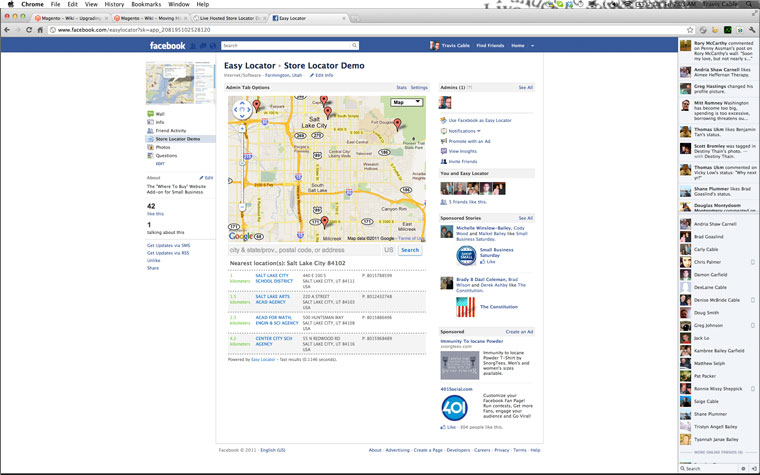
Task: Zoom in on the map with plus button
Action: pyautogui.click(x=242, y=129)
